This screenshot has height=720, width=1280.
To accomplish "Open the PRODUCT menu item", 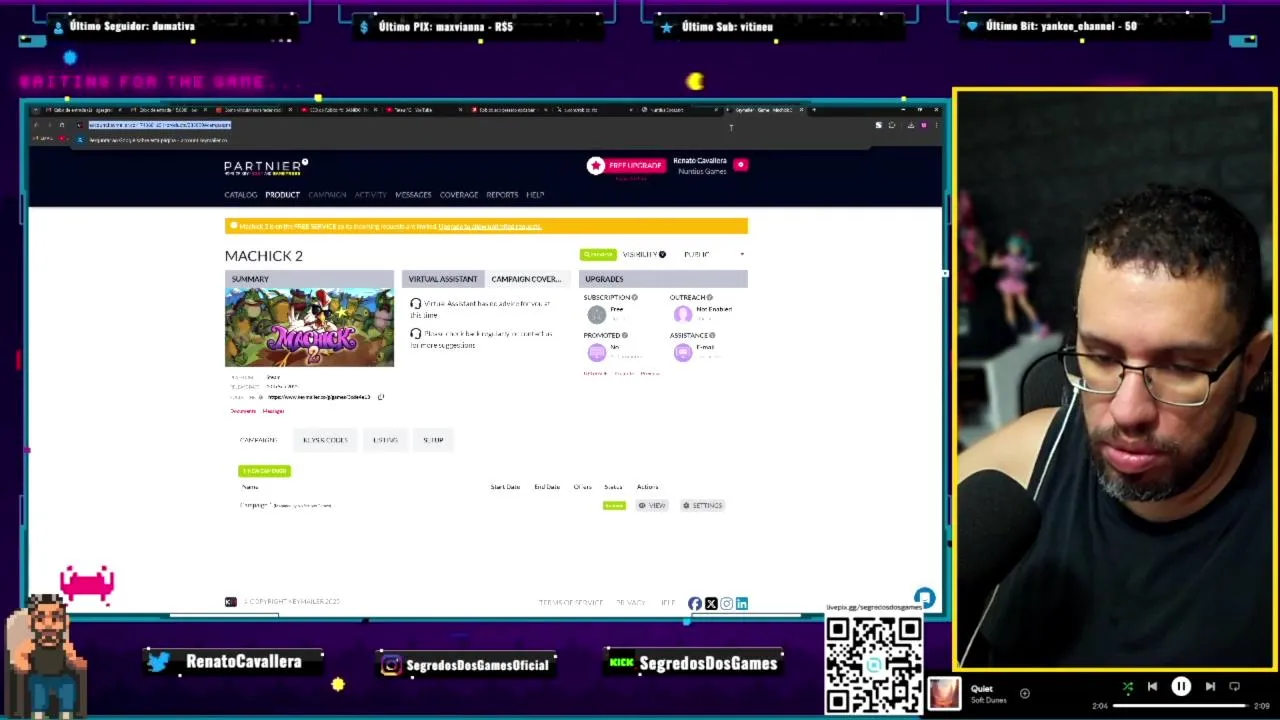I will point(282,195).
